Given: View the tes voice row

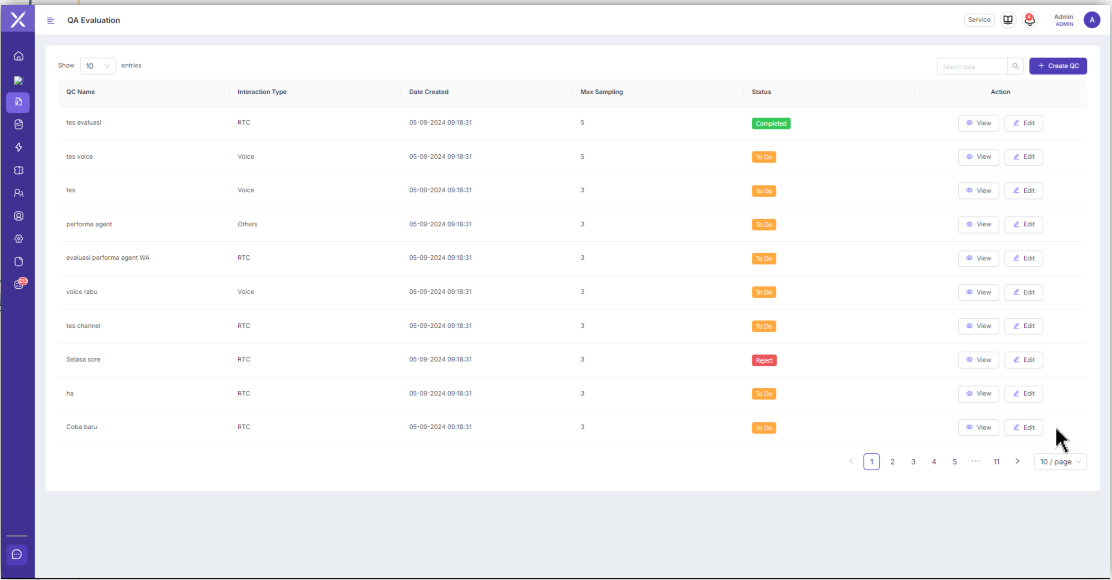Looking at the screenshot, I should point(979,157).
